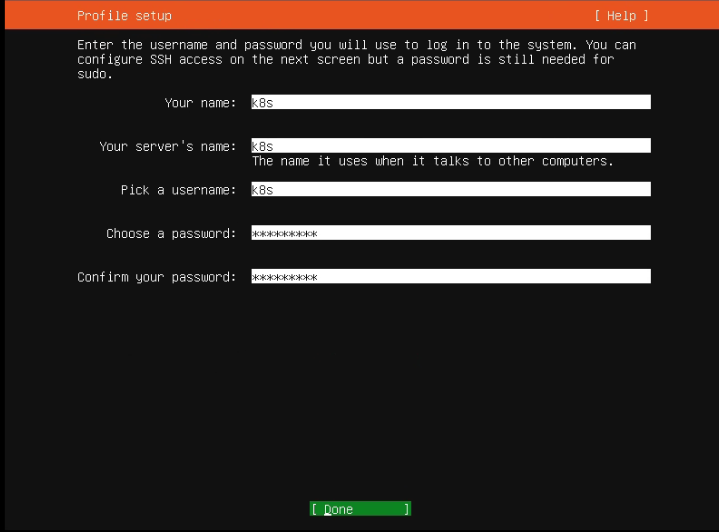Click the instructions paragraph about SSH access
719x532 pixels.
pos(357,60)
